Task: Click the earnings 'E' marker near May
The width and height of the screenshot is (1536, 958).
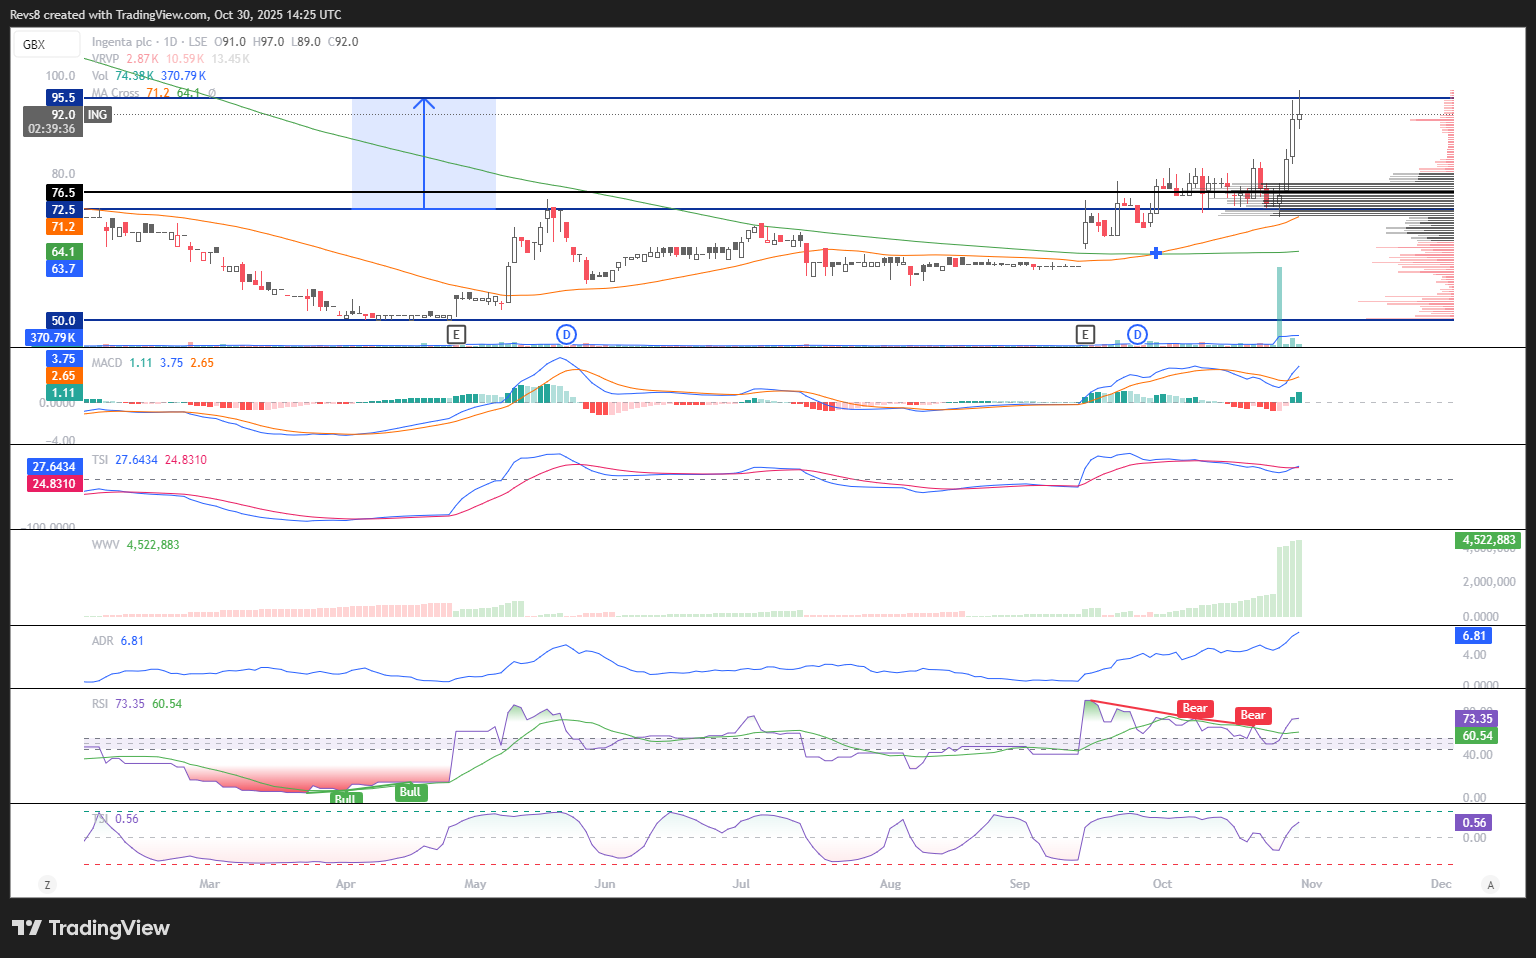Action: 456,334
